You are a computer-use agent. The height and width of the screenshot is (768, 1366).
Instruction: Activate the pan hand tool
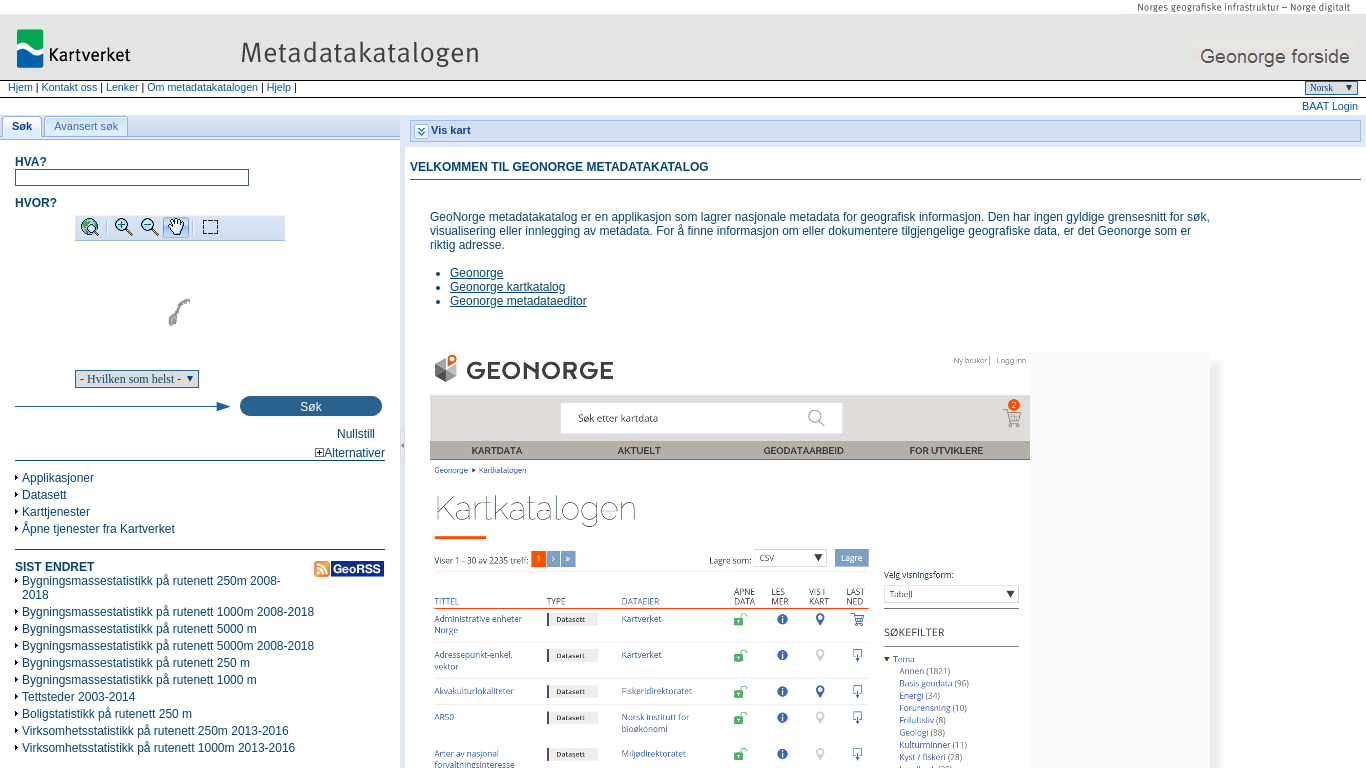point(176,227)
